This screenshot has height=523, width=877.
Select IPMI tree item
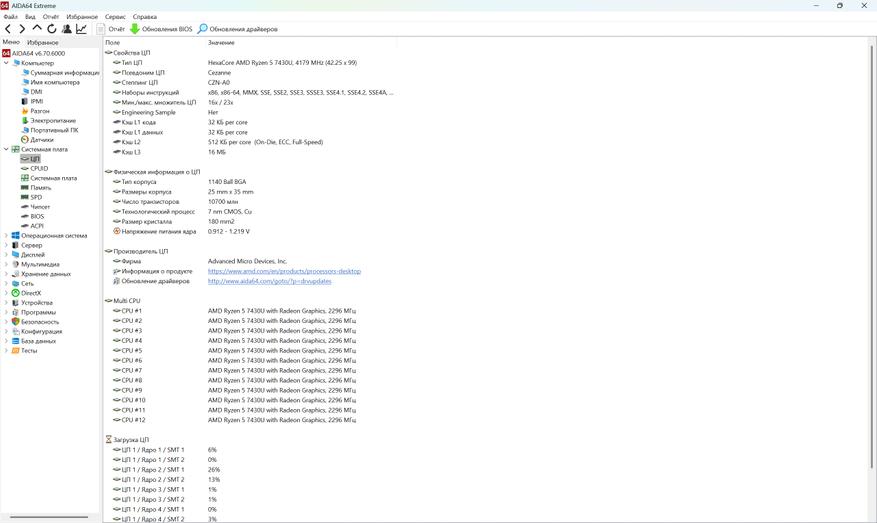[32, 101]
